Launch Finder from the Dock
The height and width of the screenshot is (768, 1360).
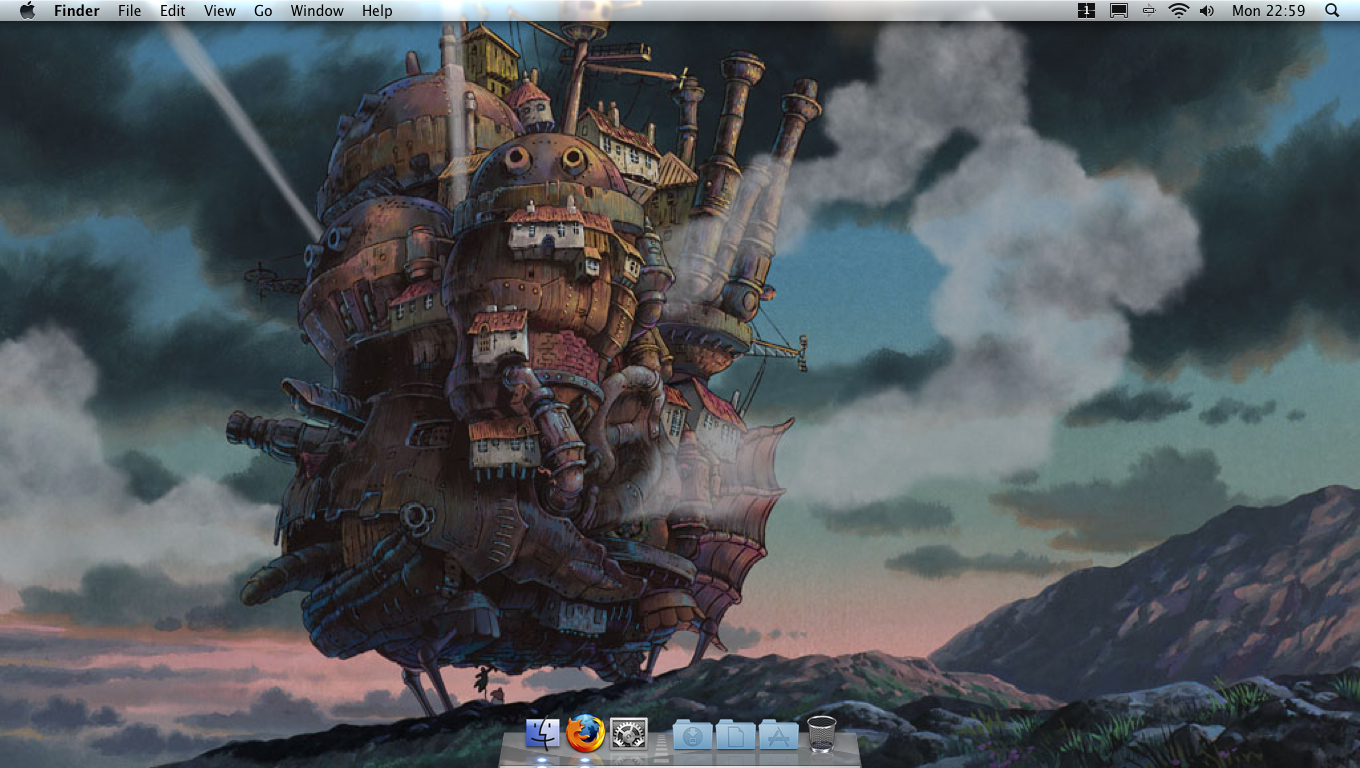point(543,735)
